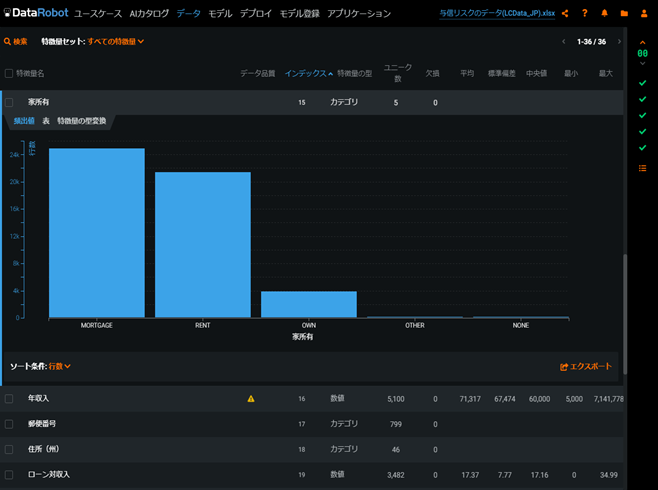Image resolution: width=658 pixels, height=490 pixels.
Task: Sort by 欠損 column header
Action: [432, 73]
